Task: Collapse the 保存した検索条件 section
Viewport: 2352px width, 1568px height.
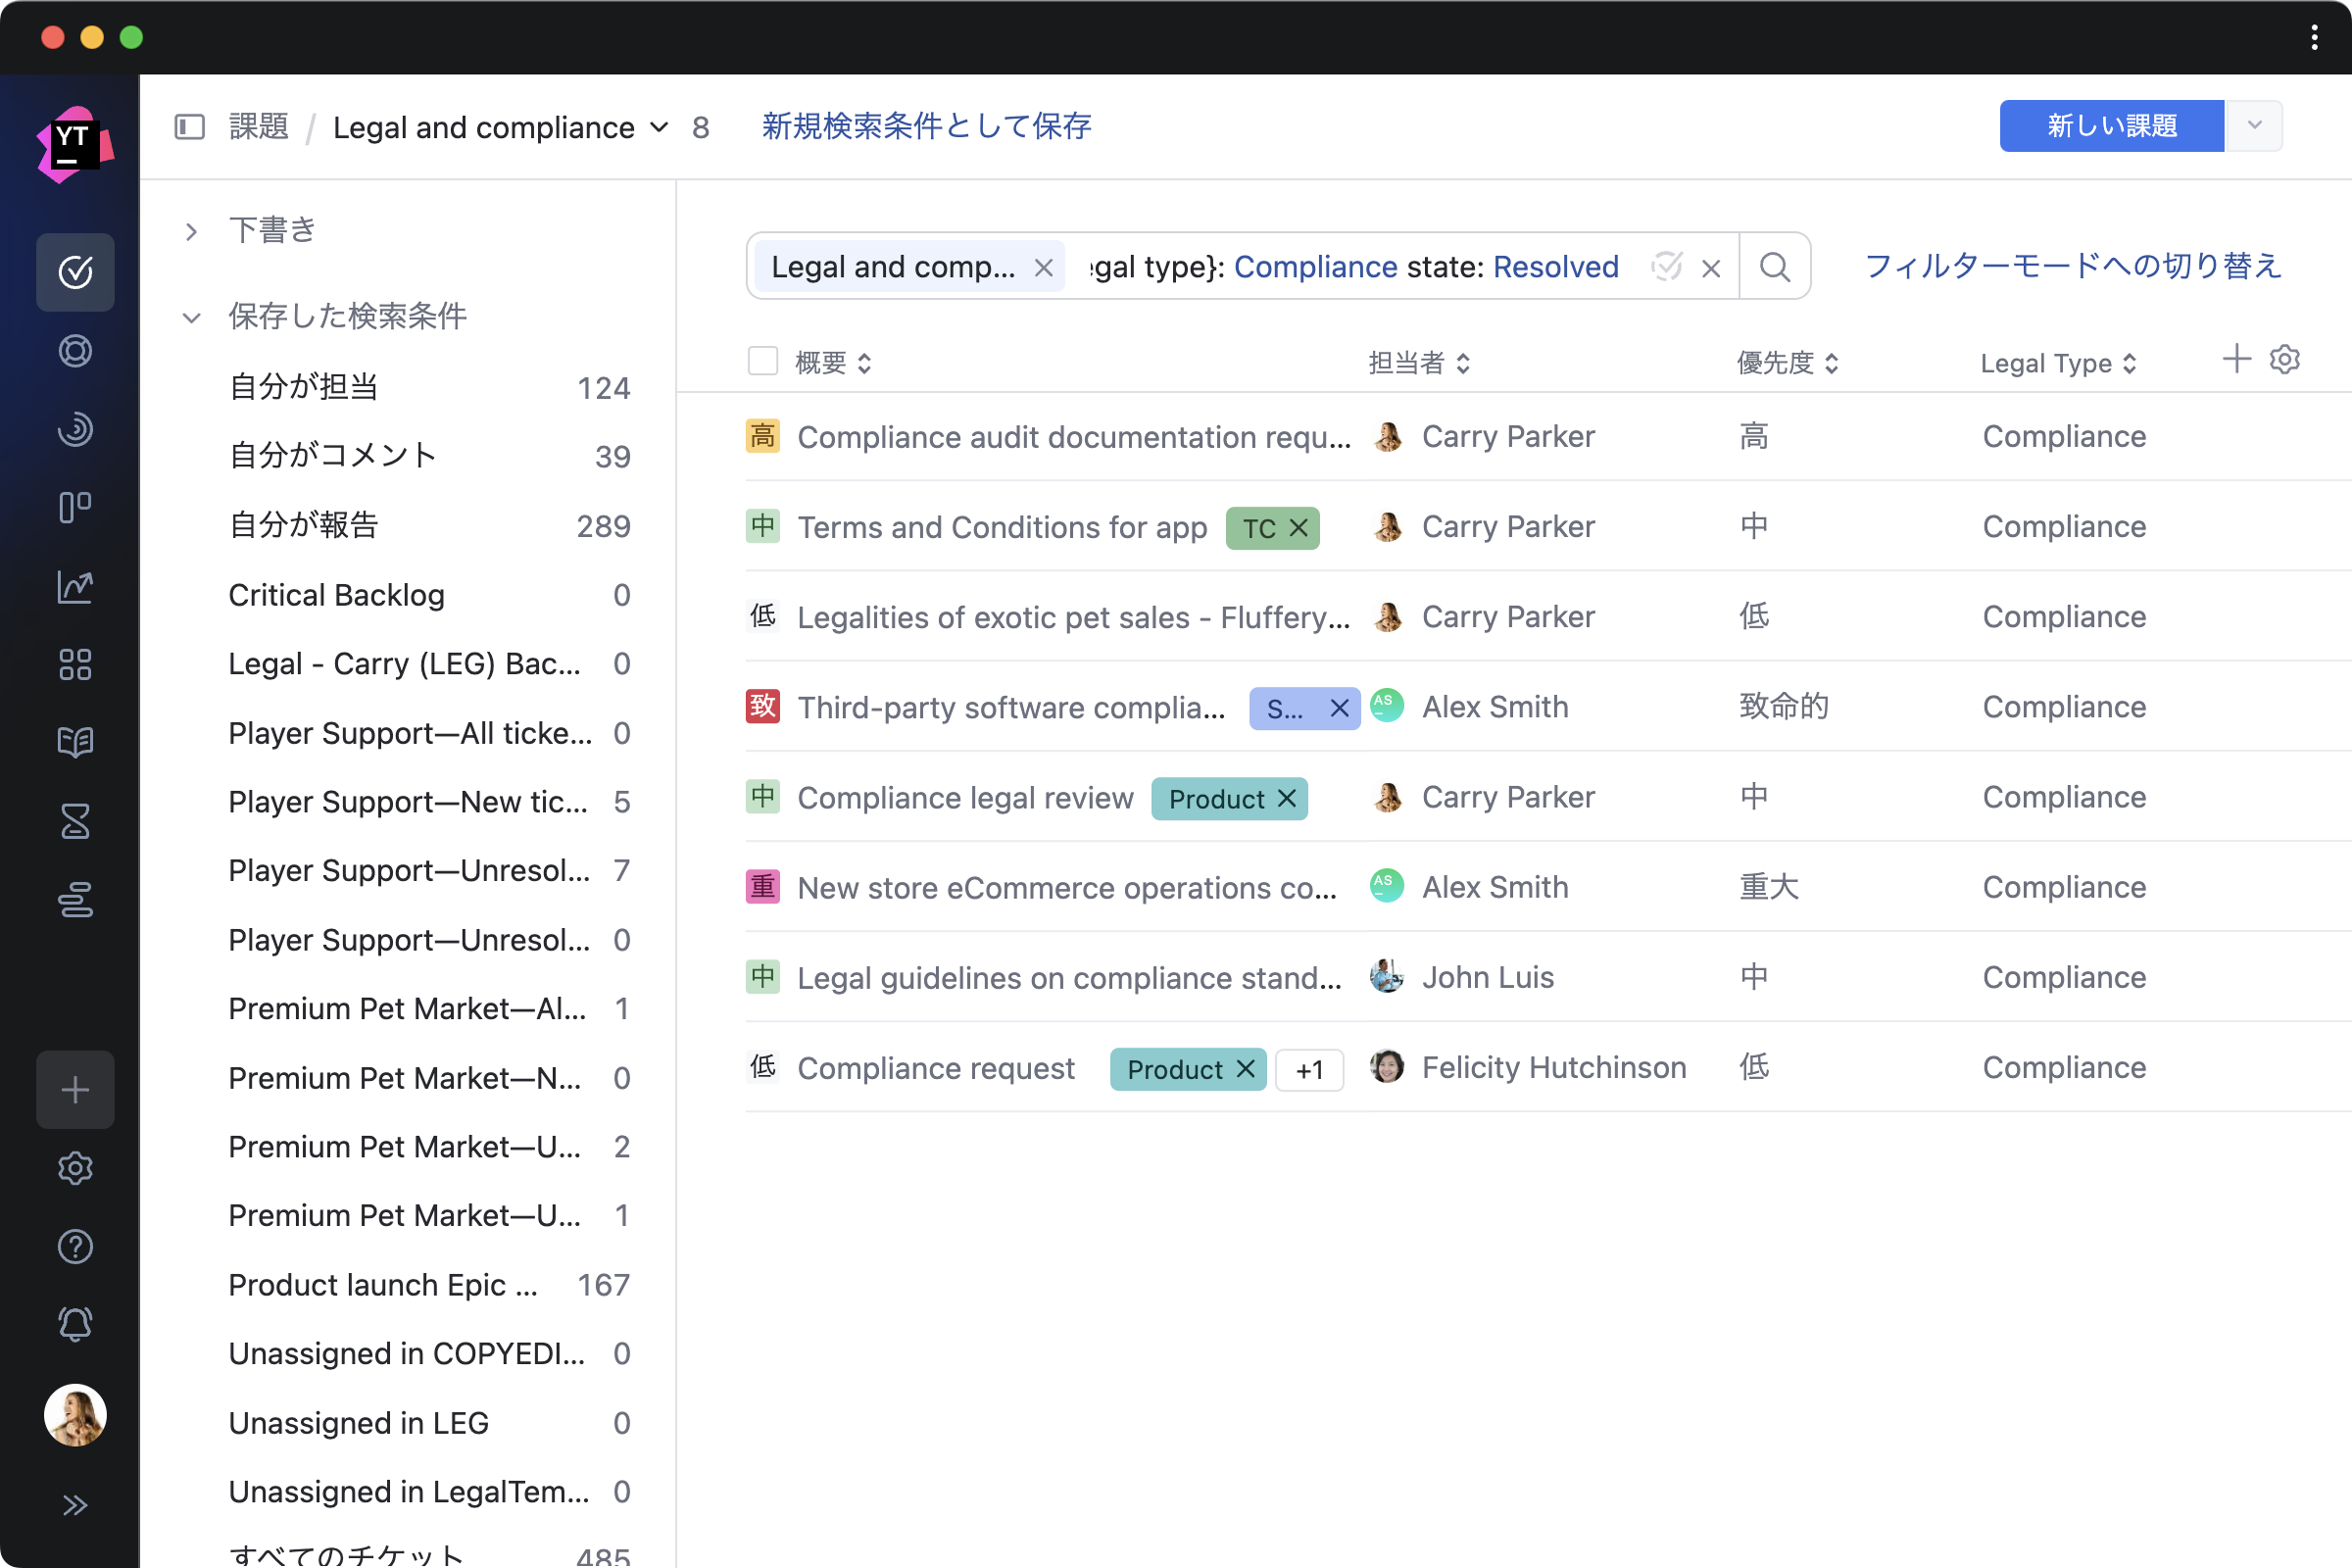Action: pyautogui.click(x=191, y=318)
